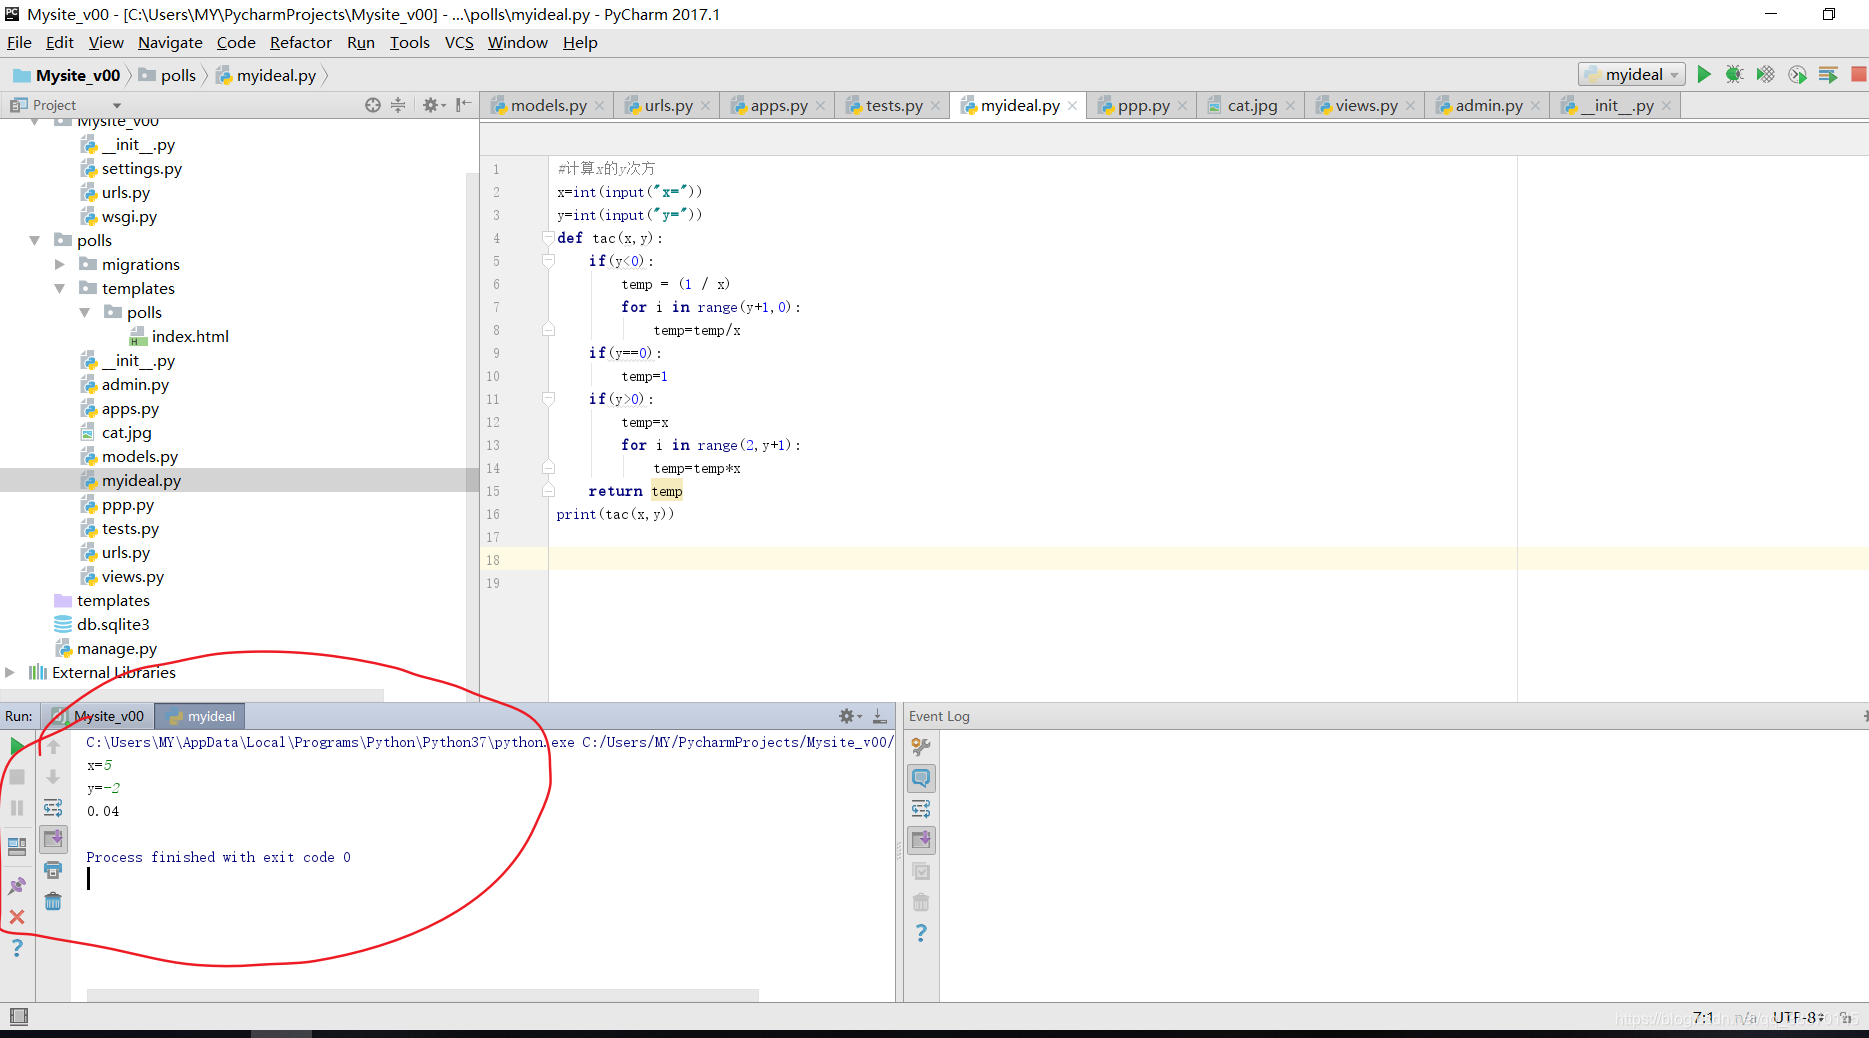Start debugging with the green bug icon

1735,74
